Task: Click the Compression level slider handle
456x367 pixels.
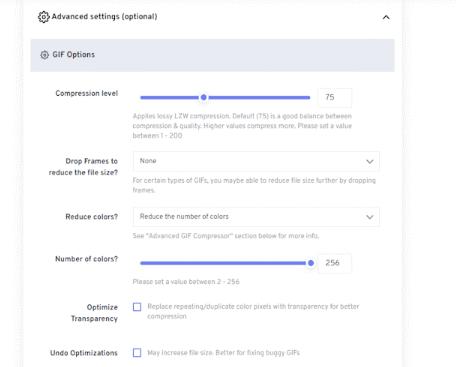Action: [204, 97]
